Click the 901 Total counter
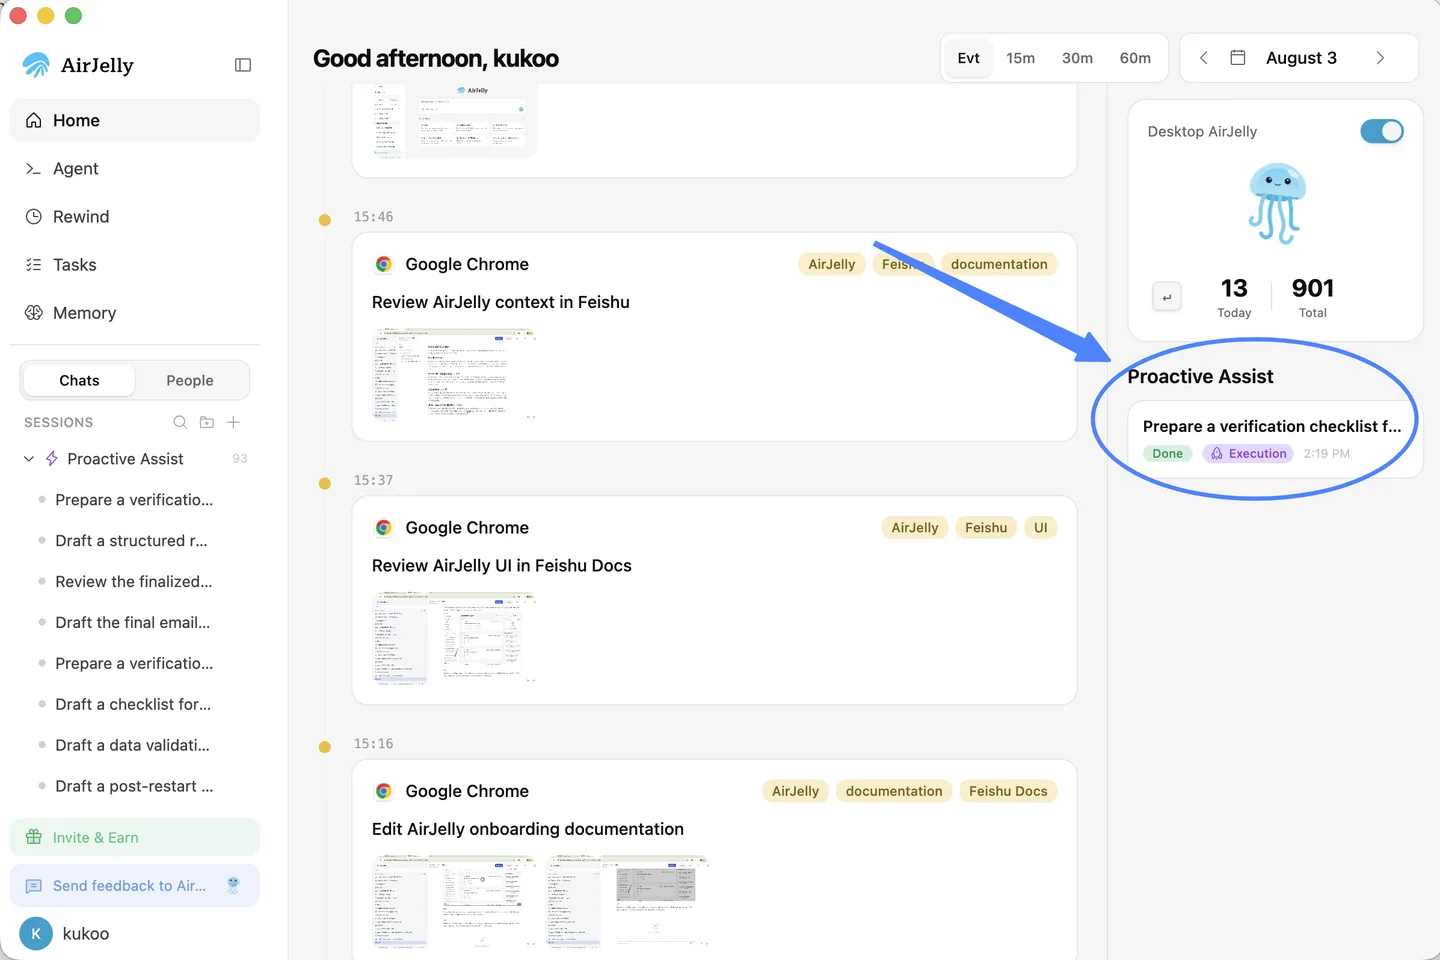Image resolution: width=1440 pixels, height=960 pixels. (x=1313, y=297)
